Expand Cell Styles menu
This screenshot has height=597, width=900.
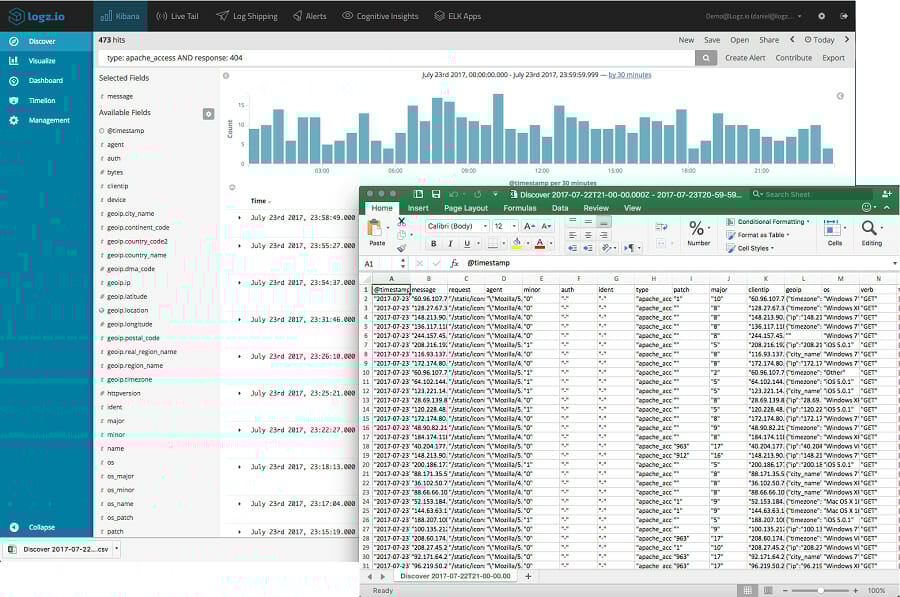coord(750,249)
